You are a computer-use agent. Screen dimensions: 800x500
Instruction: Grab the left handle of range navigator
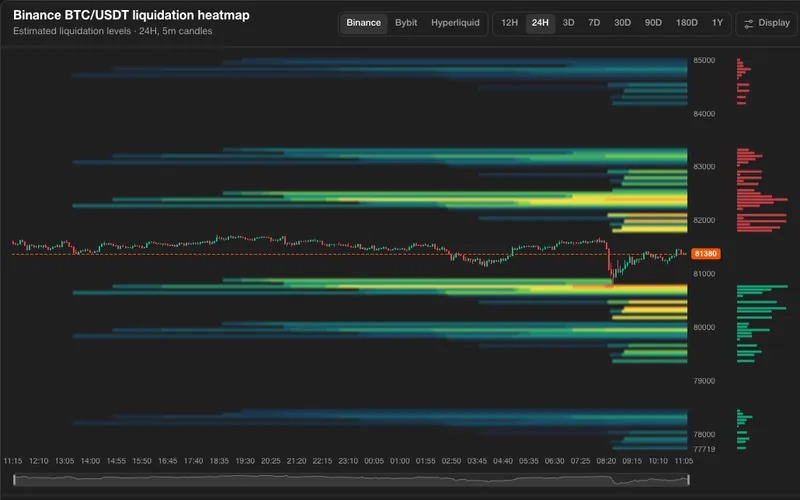click(14, 480)
